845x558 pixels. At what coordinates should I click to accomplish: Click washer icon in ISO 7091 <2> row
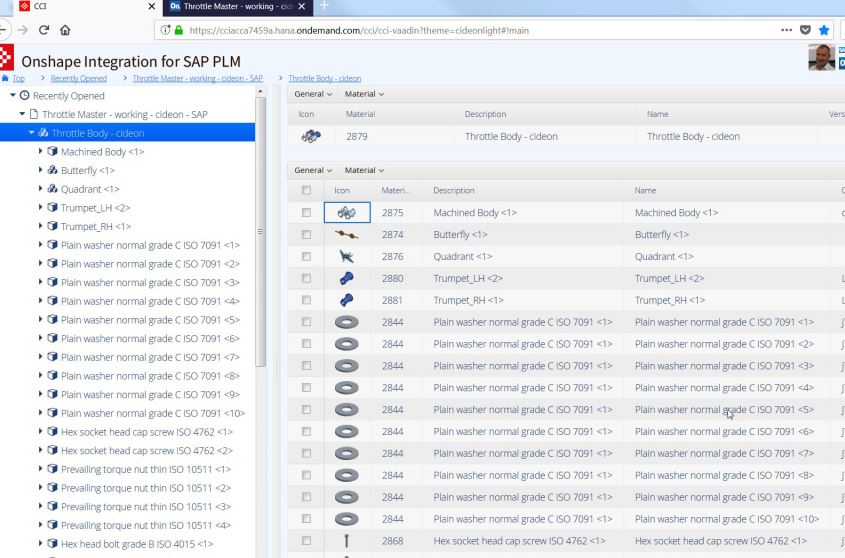click(x=347, y=344)
